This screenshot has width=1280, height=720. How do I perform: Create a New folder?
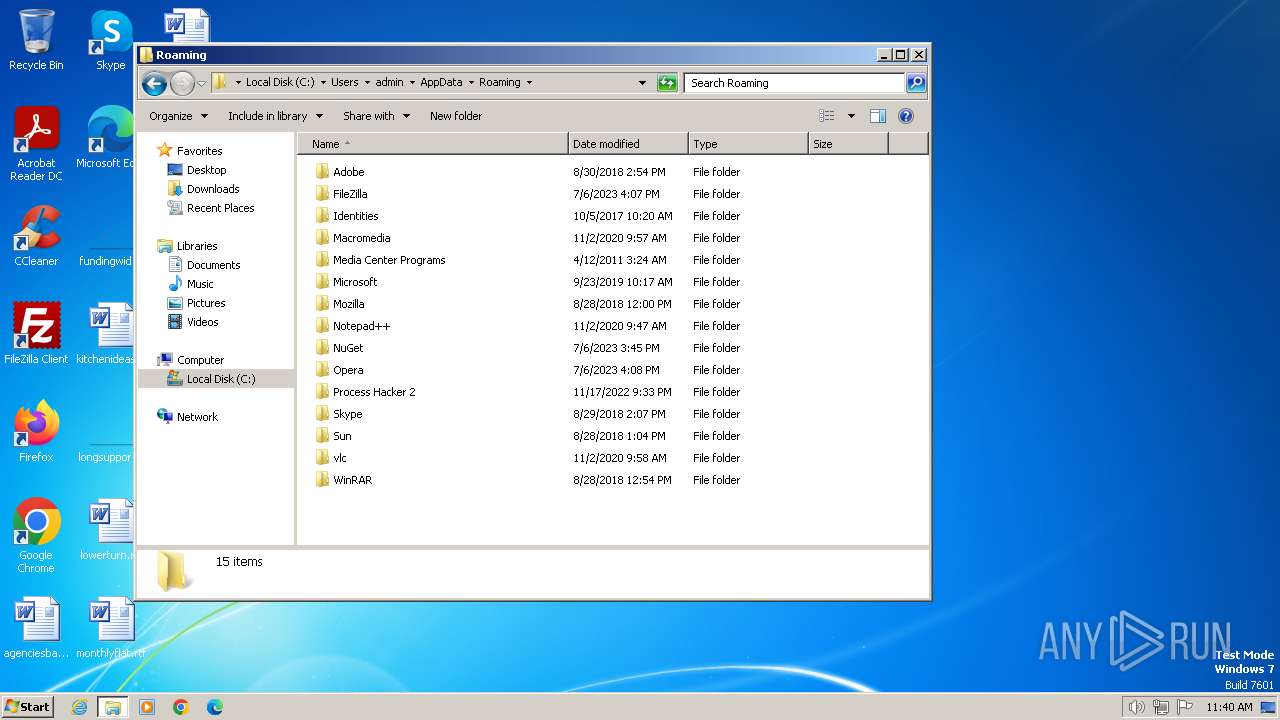(456, 116)
